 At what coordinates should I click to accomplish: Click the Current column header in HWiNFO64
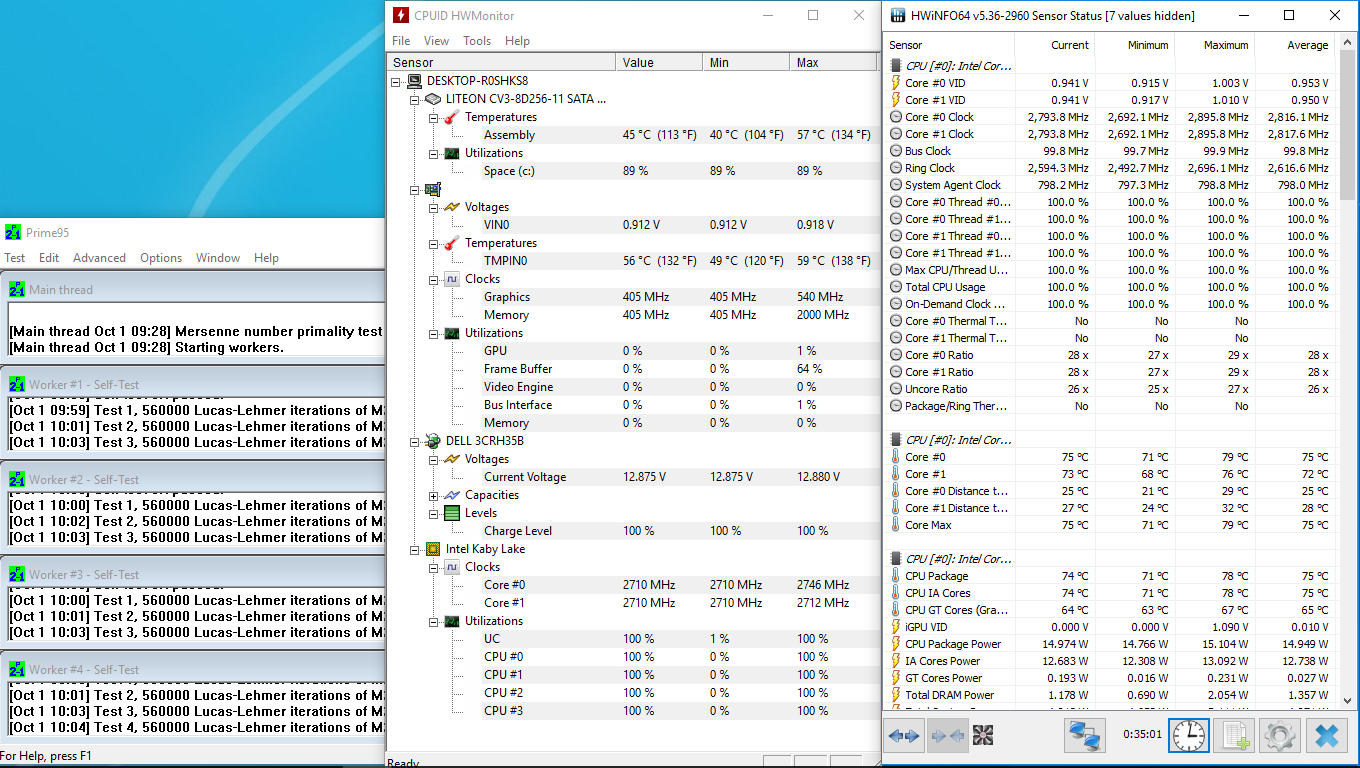(x=1055, y=45)
